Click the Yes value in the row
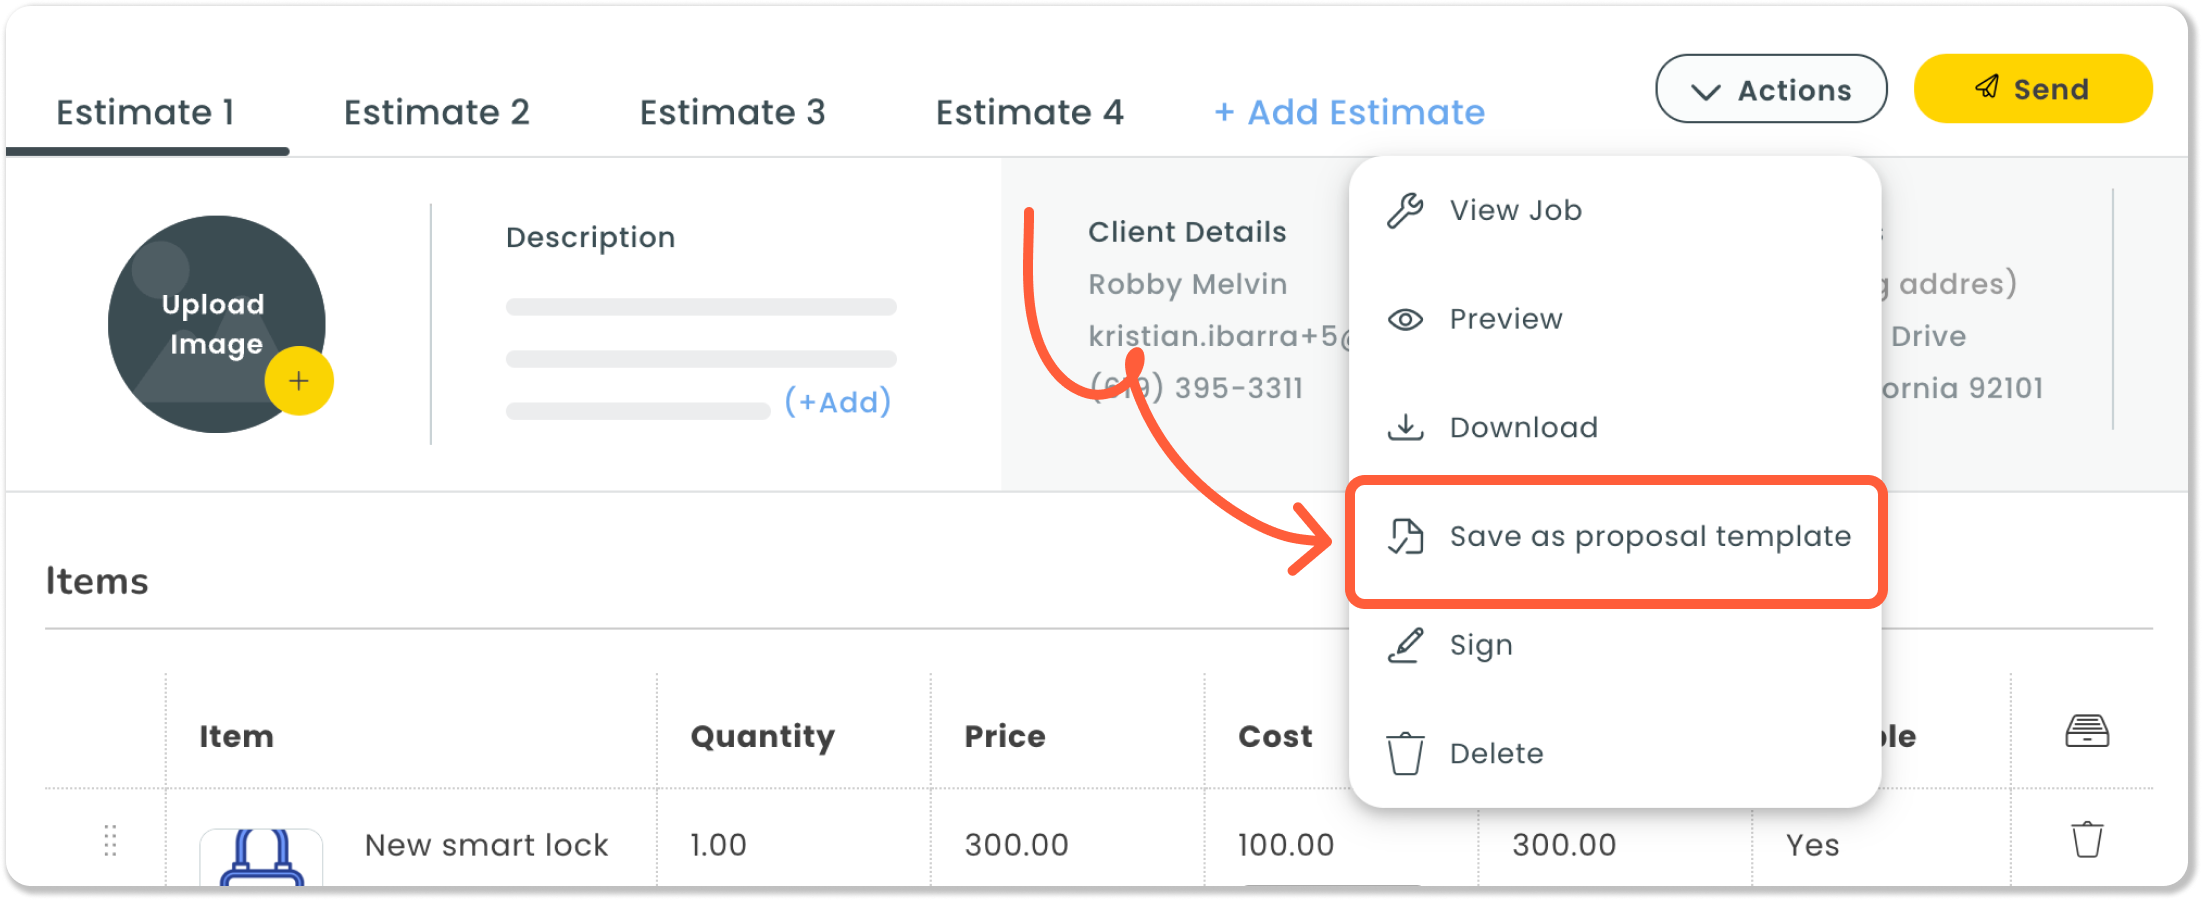Screen dimensions: 2202x900 (1812, 845)
